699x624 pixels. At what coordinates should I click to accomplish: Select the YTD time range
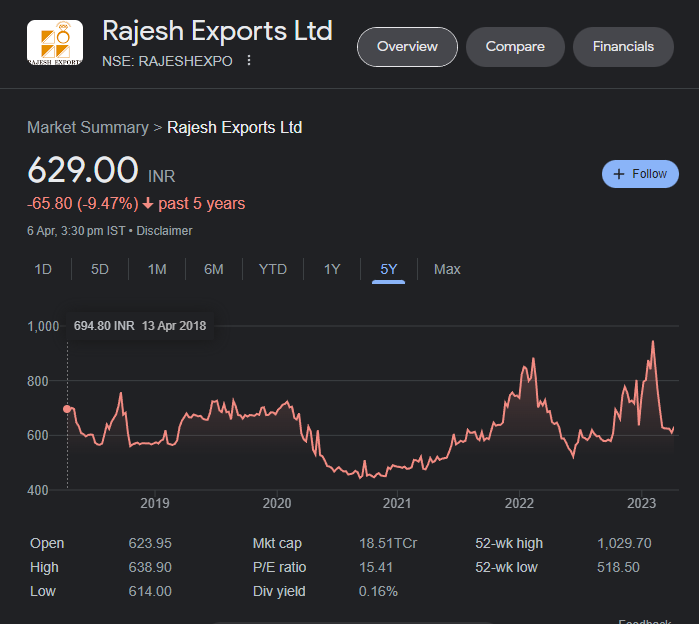click(273, 269)
